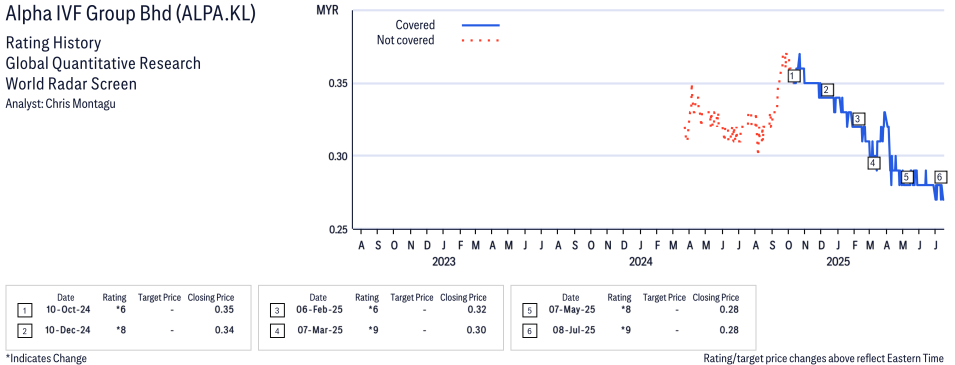Click the 2024 year label on axis
The width and height of the screenshot is (955, 365).
click(x=640, y=262)
